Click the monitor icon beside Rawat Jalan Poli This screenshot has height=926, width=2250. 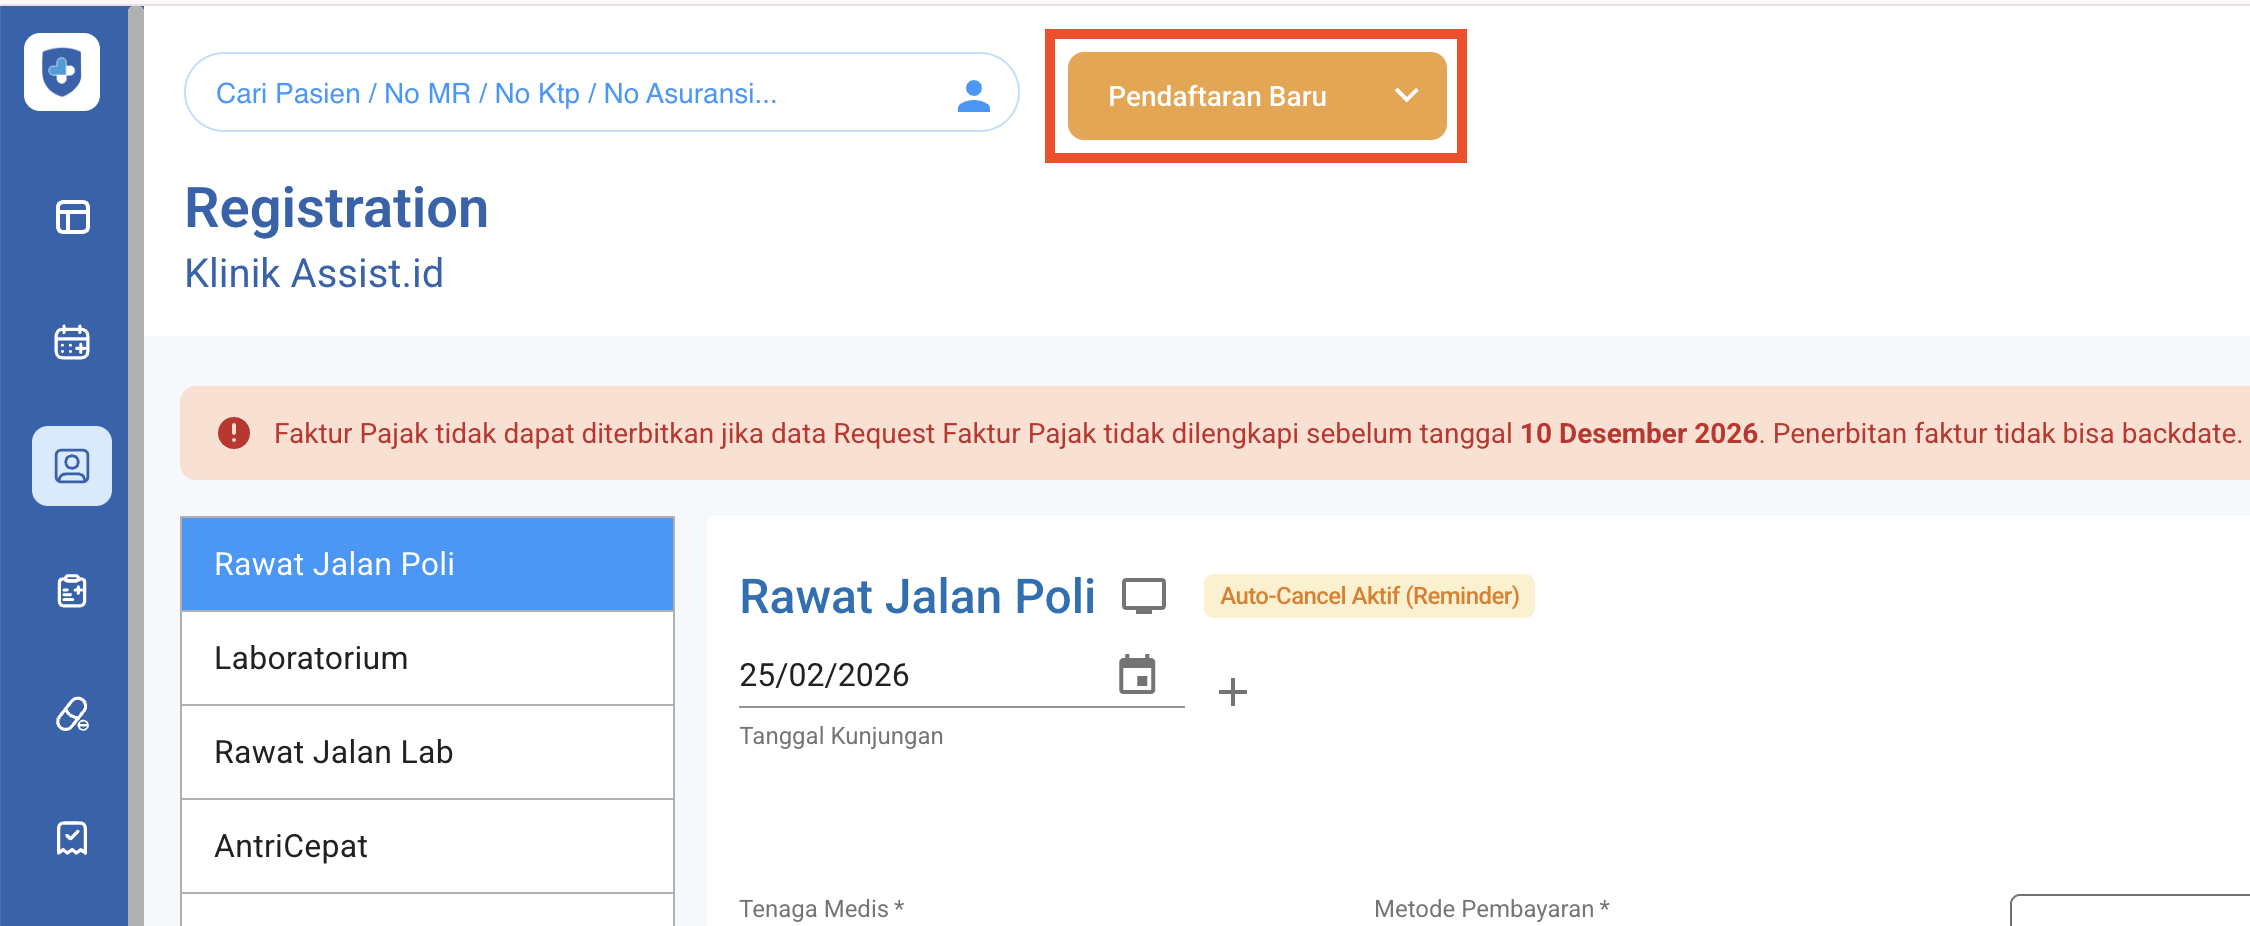pos(1143,596)
